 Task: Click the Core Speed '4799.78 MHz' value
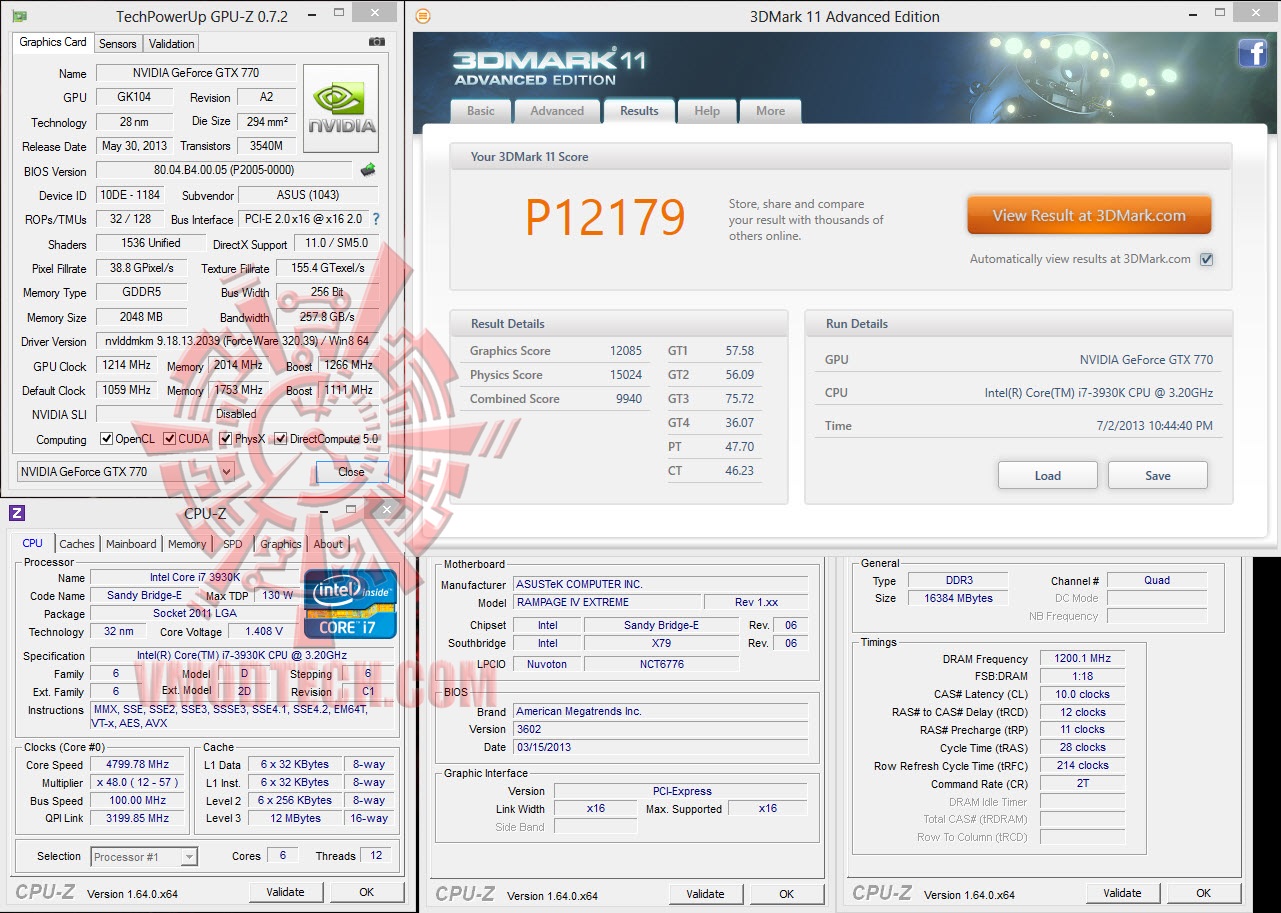(137, 765)
